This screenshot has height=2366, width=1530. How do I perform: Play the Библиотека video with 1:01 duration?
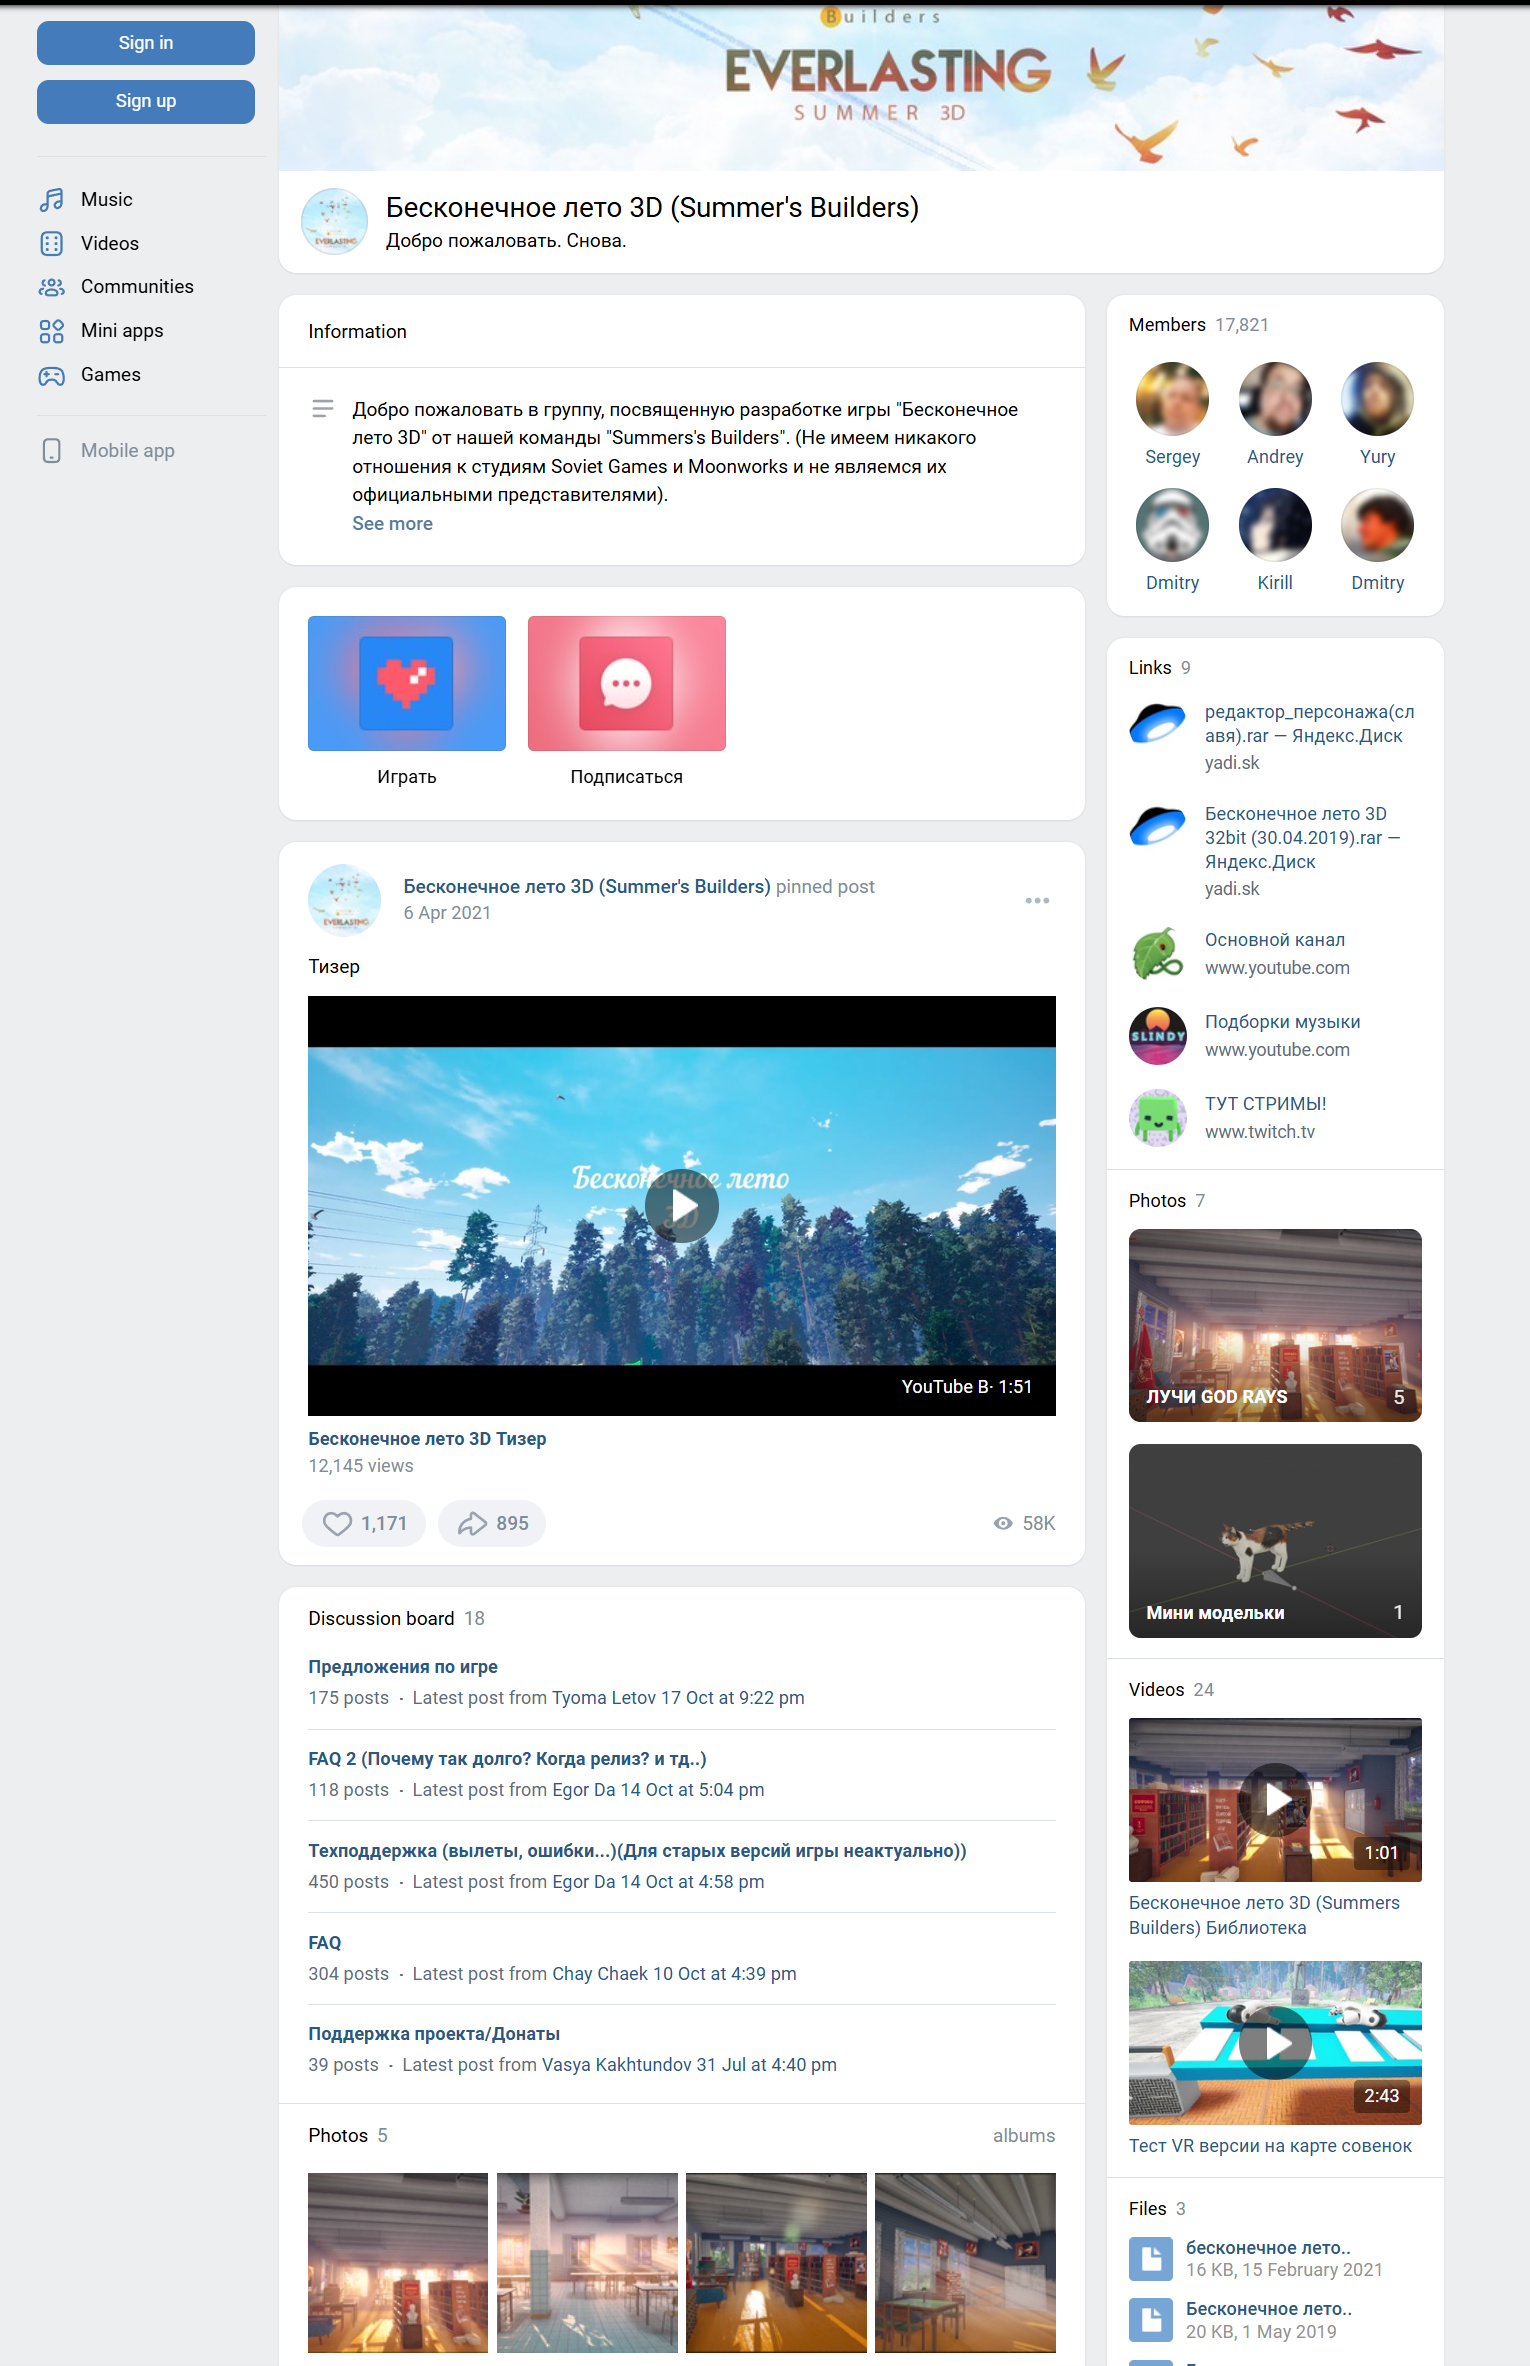click(1275, 1800)
